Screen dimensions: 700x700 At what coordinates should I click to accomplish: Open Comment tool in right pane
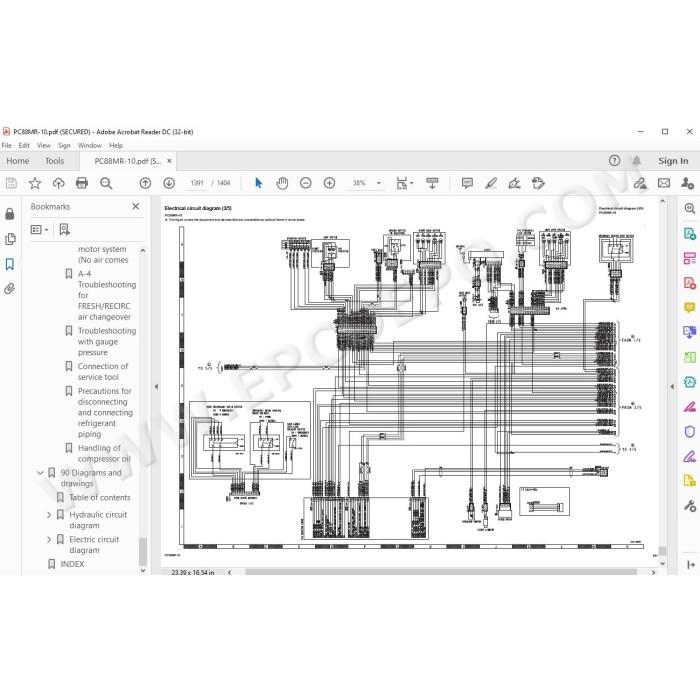(x=690, y=308)
